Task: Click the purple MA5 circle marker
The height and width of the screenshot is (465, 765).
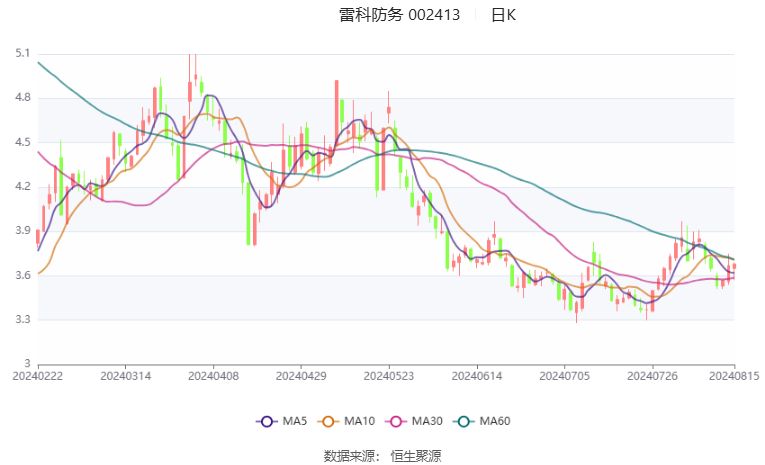Action: pyautogui.click(x=266, y=422)
